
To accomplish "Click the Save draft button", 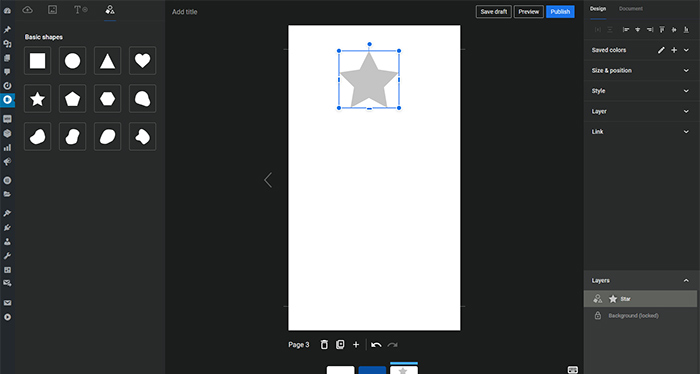I will [494, 12].
